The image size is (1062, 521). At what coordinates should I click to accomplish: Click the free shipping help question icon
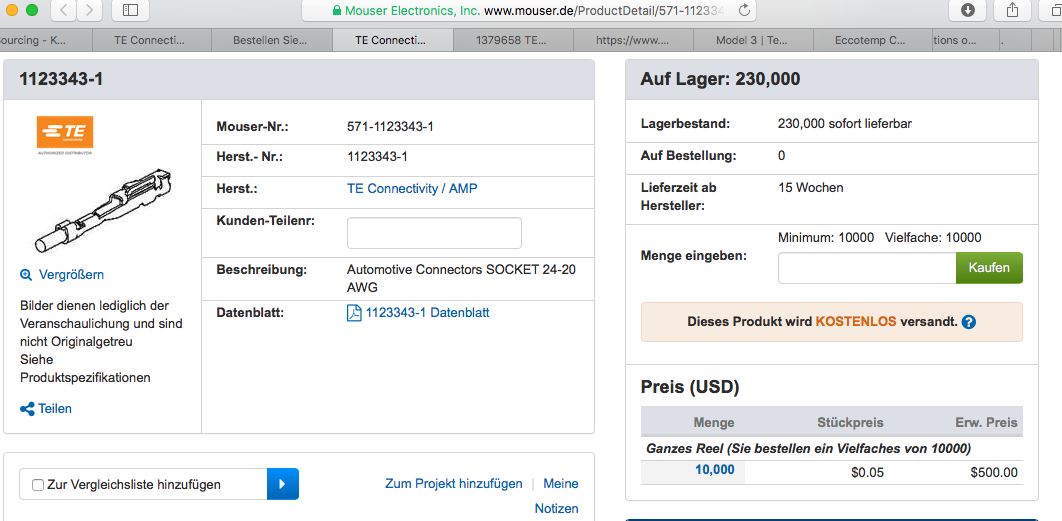[968, 323]
